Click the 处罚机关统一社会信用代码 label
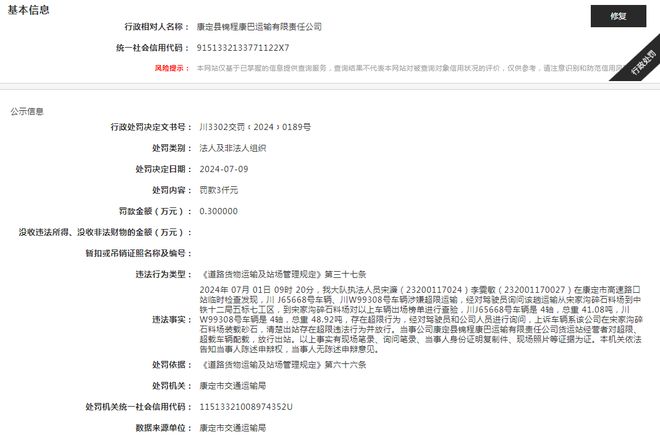Image resolution: width=660 pixels, height=437 pixels. [x=138, y=407]
